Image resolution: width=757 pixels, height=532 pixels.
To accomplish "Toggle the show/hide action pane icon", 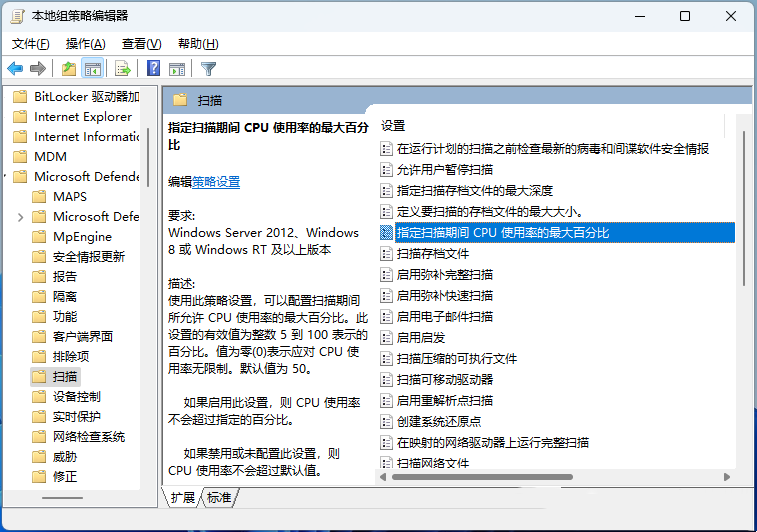I will (x=177, y=69).
